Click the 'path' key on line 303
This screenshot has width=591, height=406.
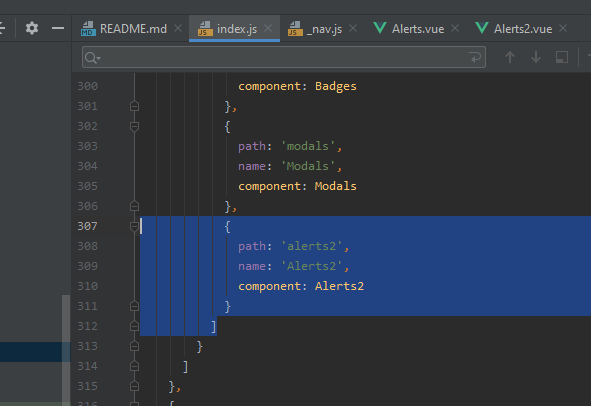pyautogui.click(x=252, y=146)
